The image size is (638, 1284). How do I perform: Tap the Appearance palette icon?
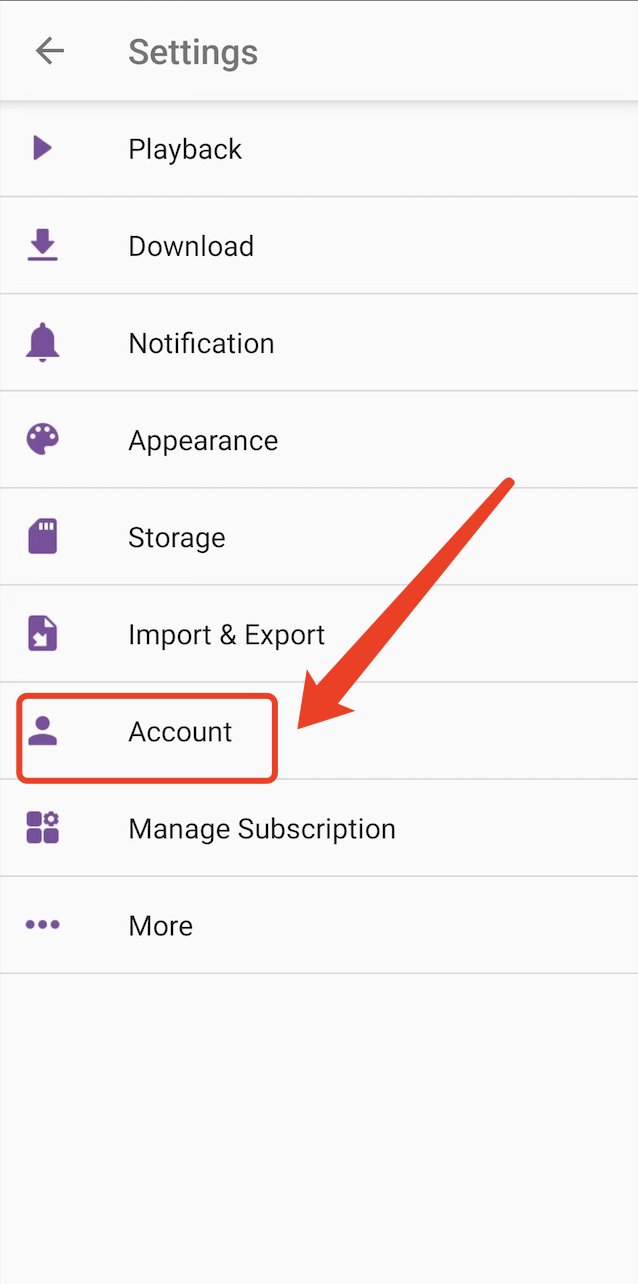click(42, 440)
